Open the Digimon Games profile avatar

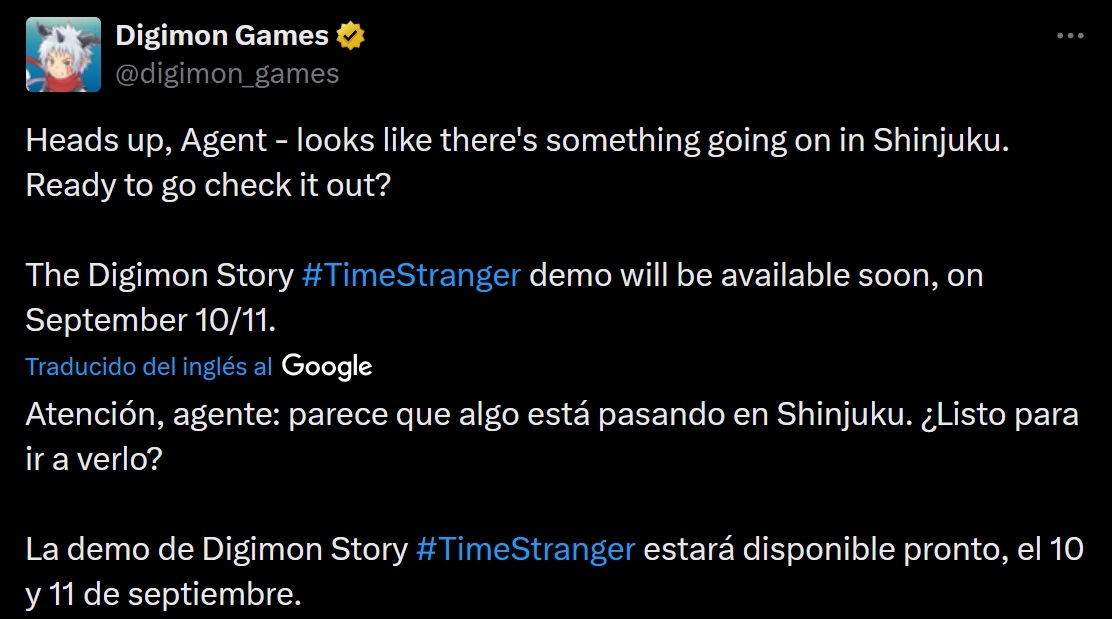pyautogui.click(x=63, y=55)
